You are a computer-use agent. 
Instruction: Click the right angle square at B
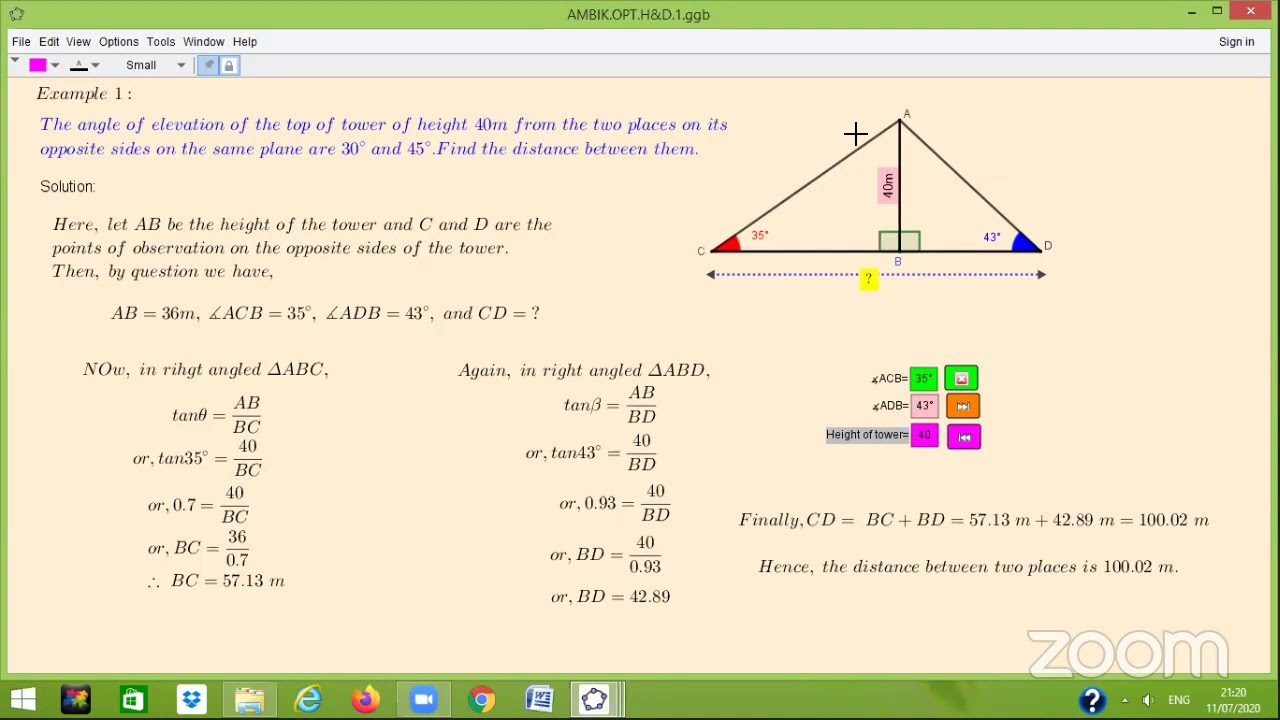pos(899,241)
